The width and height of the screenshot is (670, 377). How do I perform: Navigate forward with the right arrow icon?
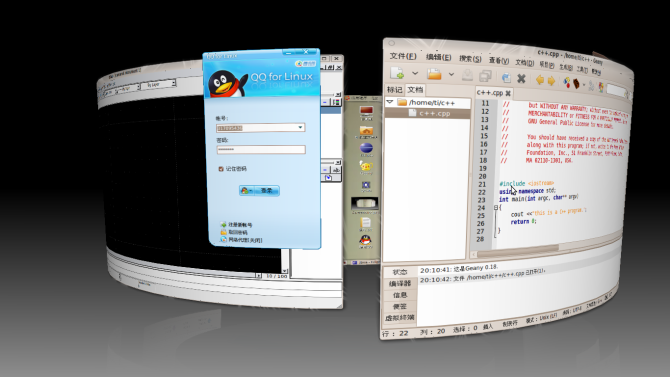click(551, 80)
